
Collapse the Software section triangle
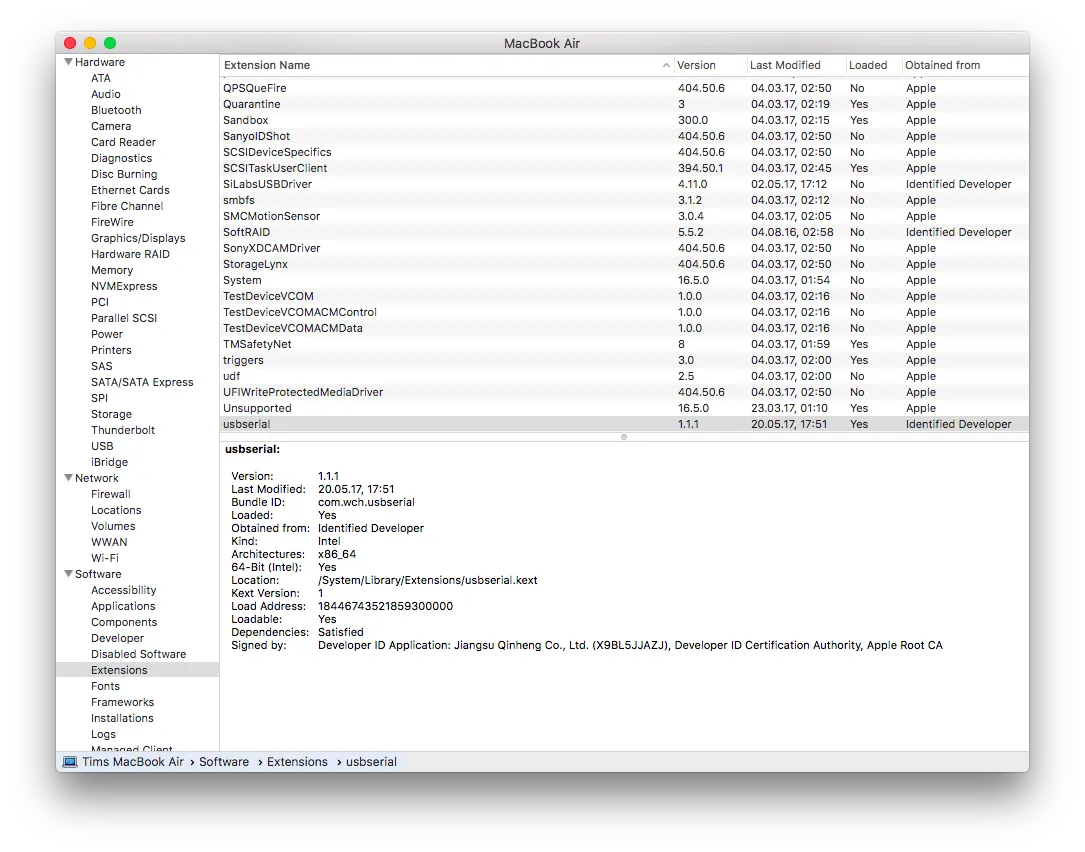tap(69, 574)
